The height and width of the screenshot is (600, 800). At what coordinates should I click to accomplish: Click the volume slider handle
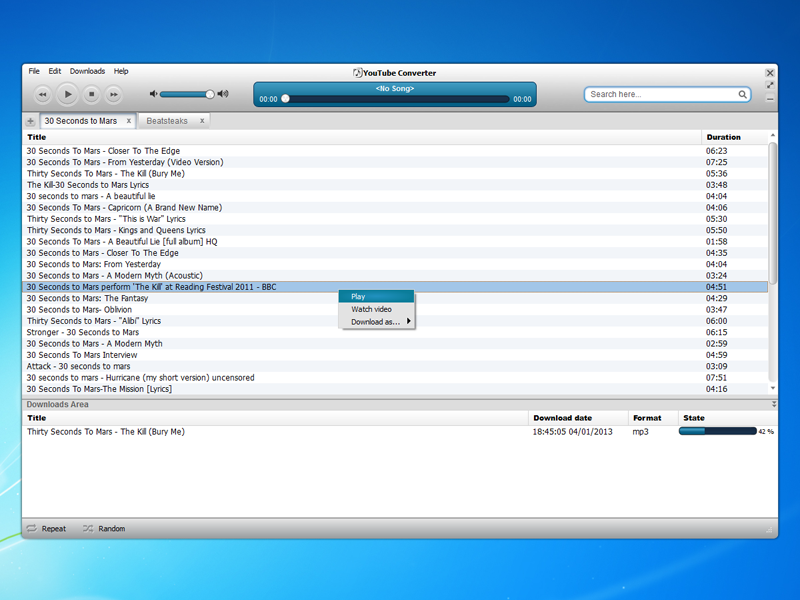210,94
